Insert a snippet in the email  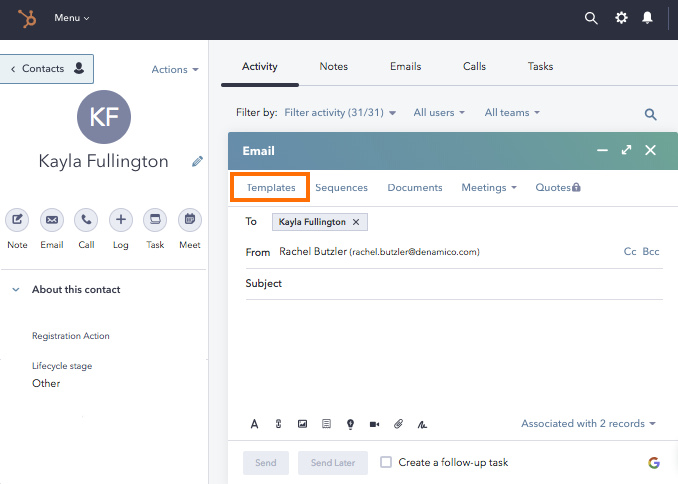click(326, 424)
